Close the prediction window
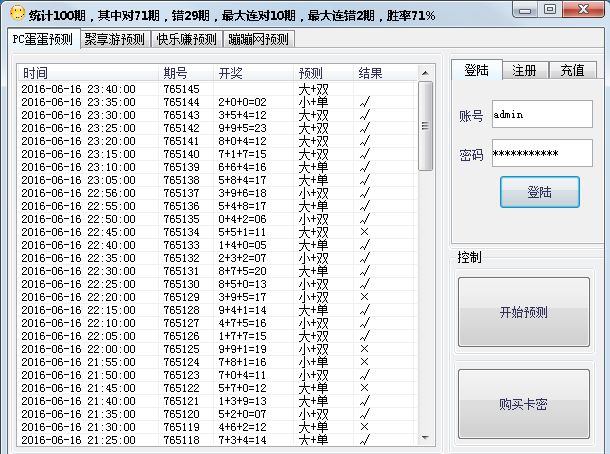Screen dimensions: 610x454 click(583, 9)
